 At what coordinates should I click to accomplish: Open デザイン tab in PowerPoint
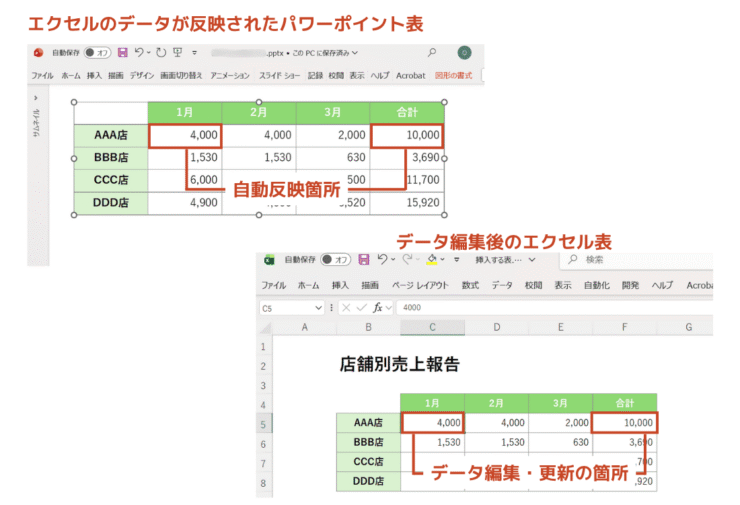pyautogui.click(x=142, y=76)
